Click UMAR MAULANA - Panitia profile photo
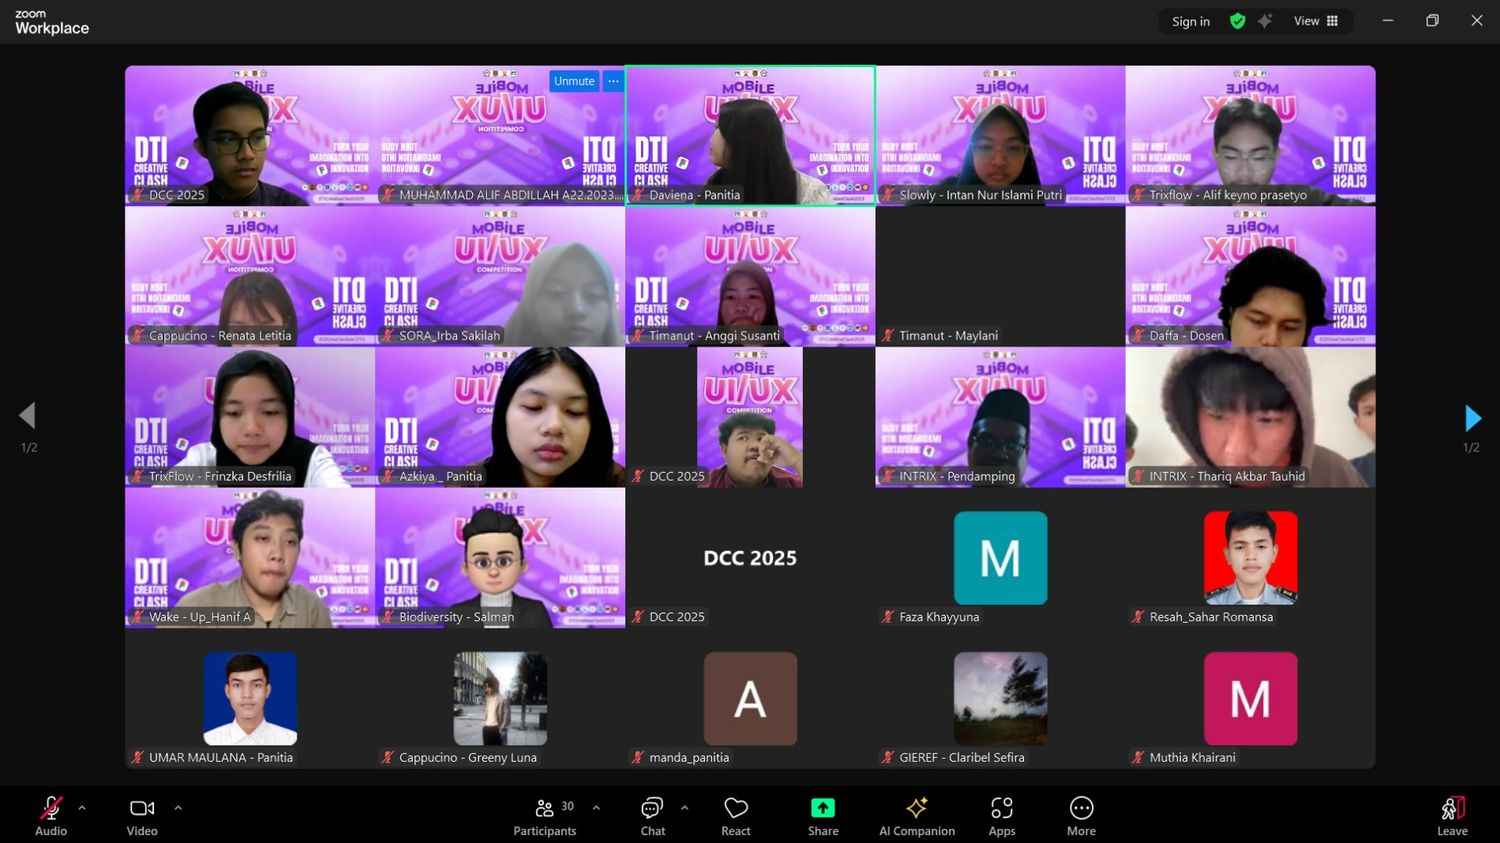The image size is (1500, 843). 250,699
